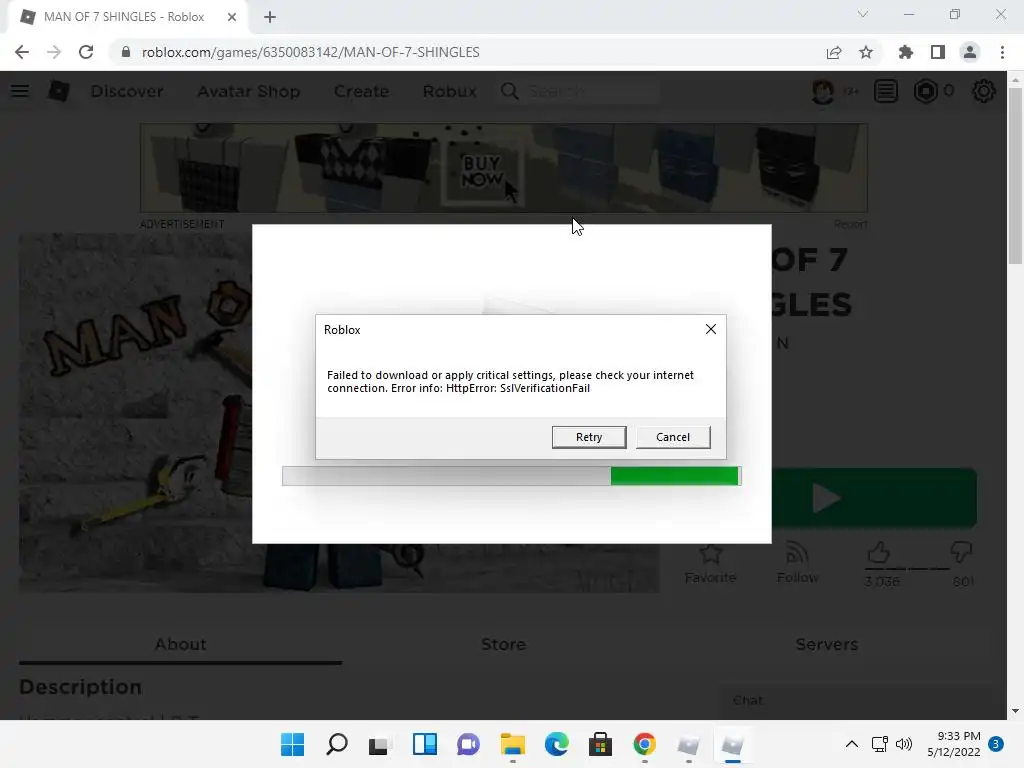
Task: Upvote the game with thumbs up
Action: point(879,553)
